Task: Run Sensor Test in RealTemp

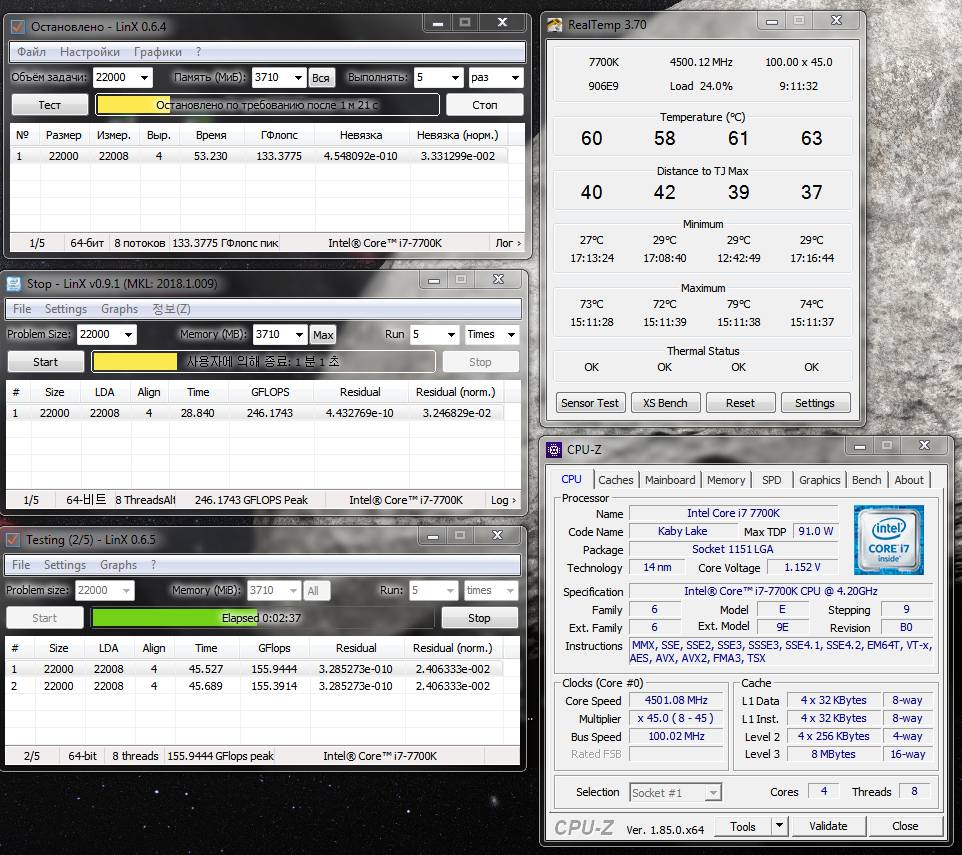Action: coord(590,403)
